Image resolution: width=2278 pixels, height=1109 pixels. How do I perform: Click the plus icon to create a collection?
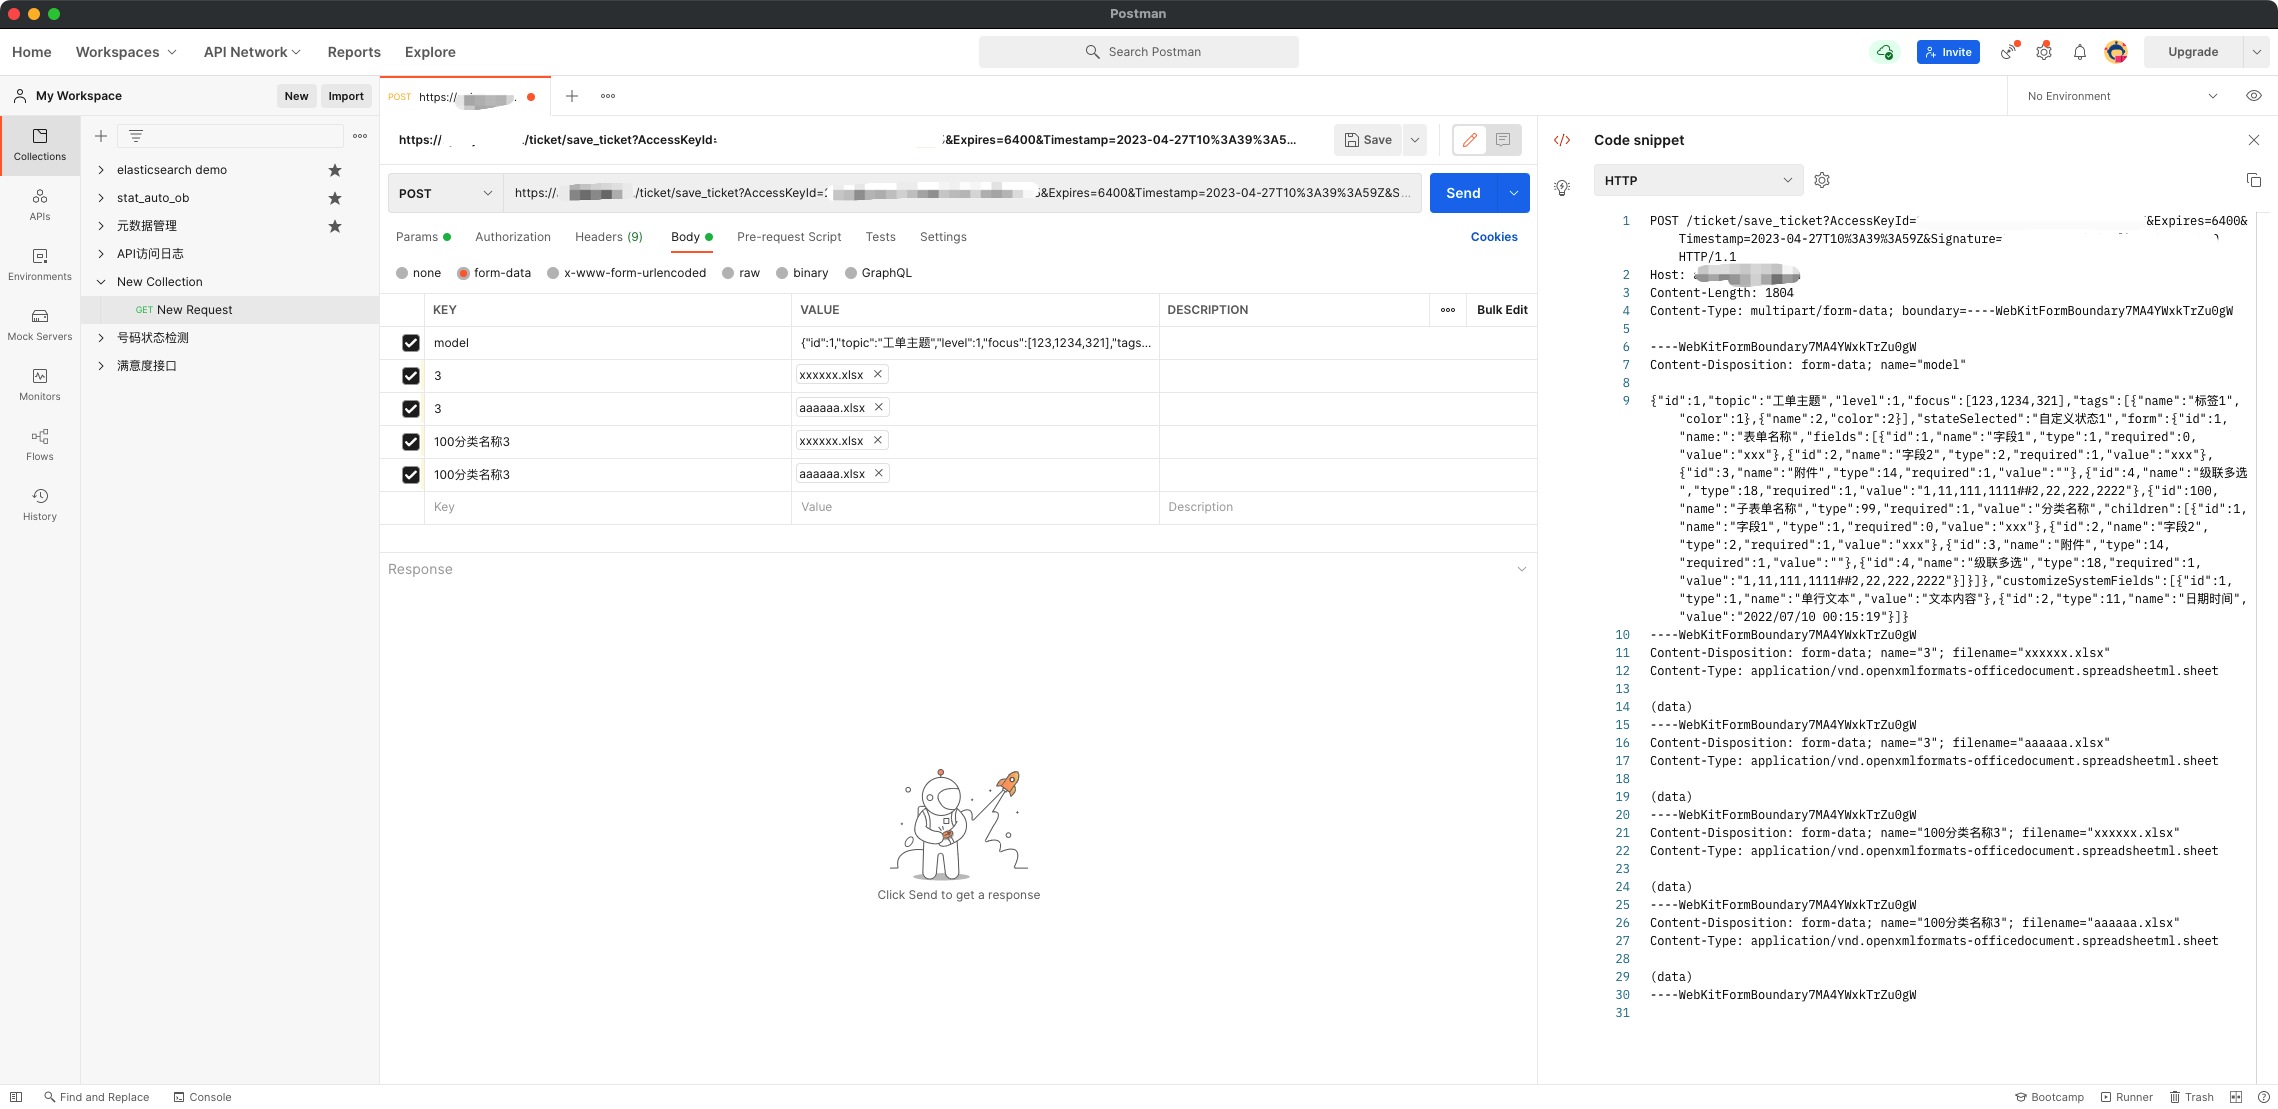click(x=101, y=136)
